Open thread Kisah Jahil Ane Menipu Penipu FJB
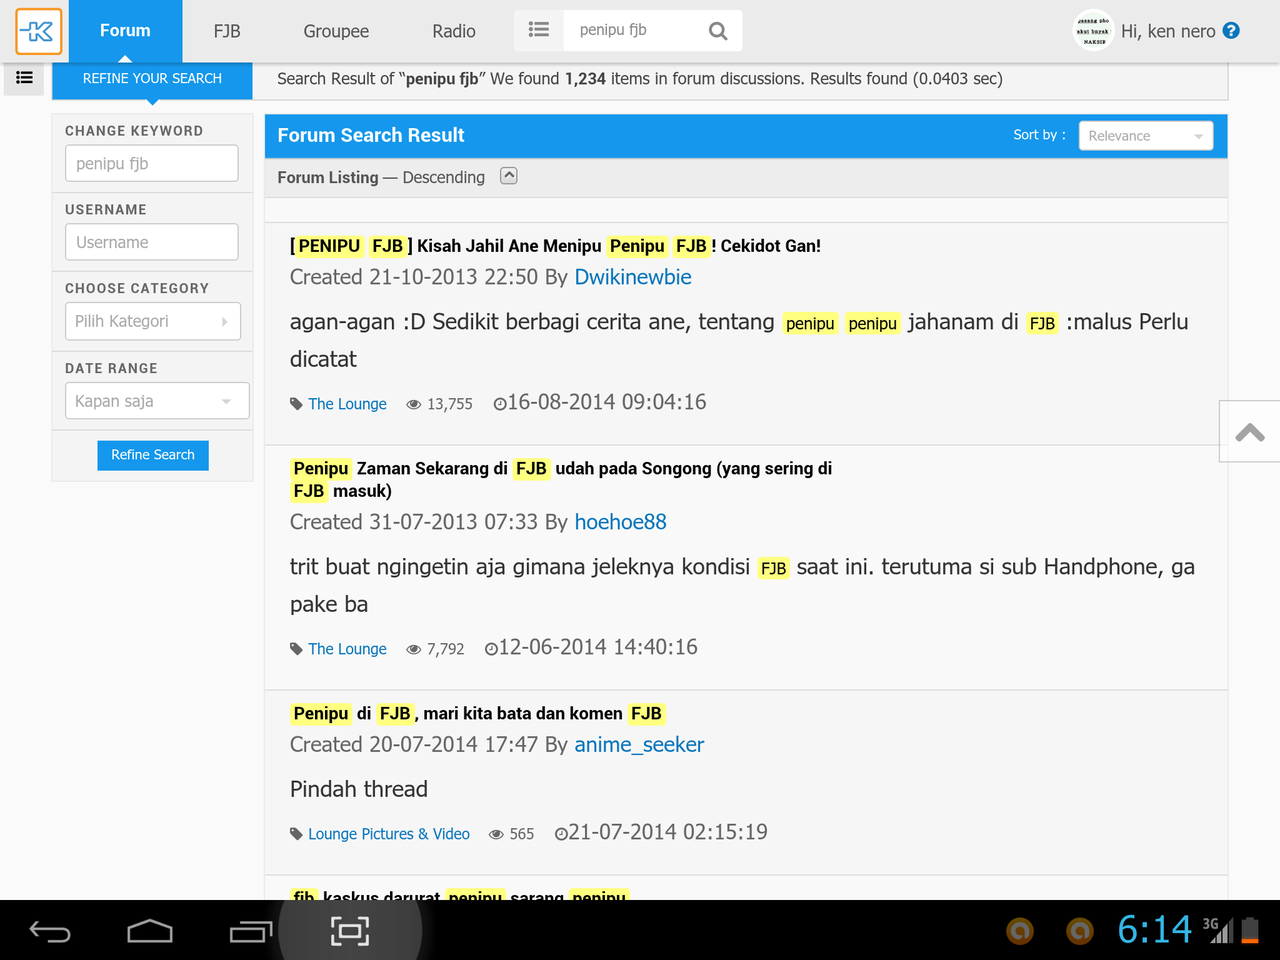 coord(555,246)
